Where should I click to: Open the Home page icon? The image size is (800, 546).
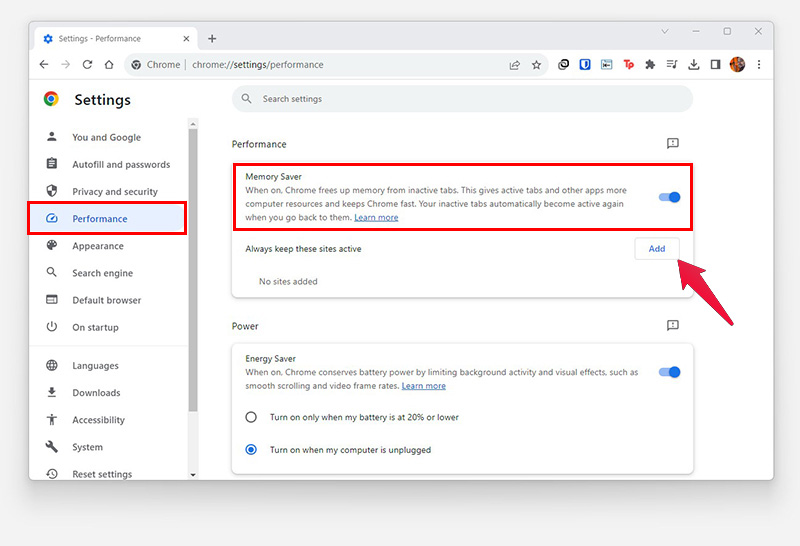pos(109,65)
